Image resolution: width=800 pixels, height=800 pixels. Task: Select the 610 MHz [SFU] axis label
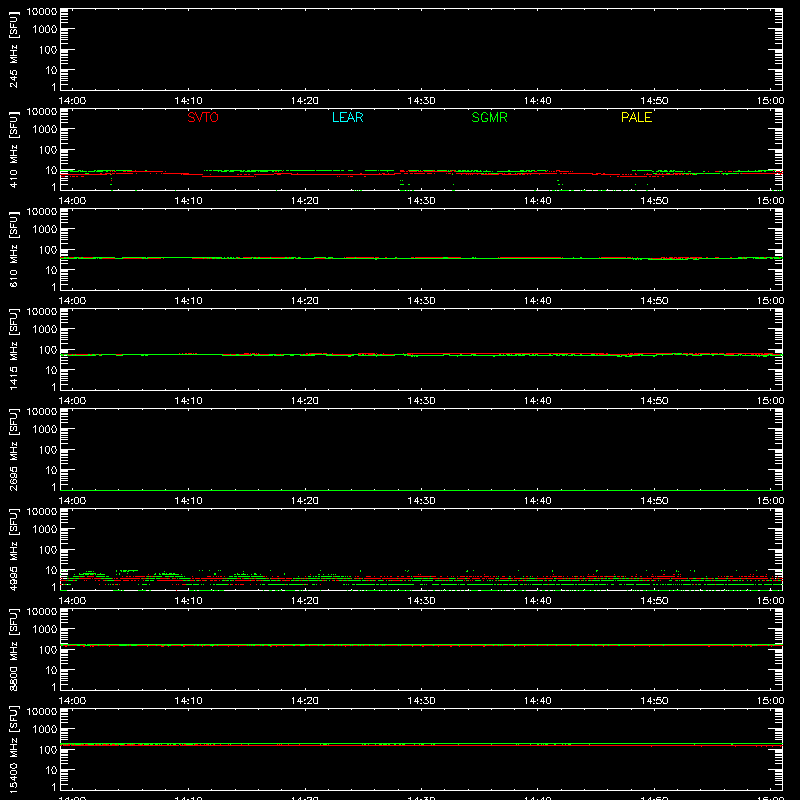click(x=13, y=250)
